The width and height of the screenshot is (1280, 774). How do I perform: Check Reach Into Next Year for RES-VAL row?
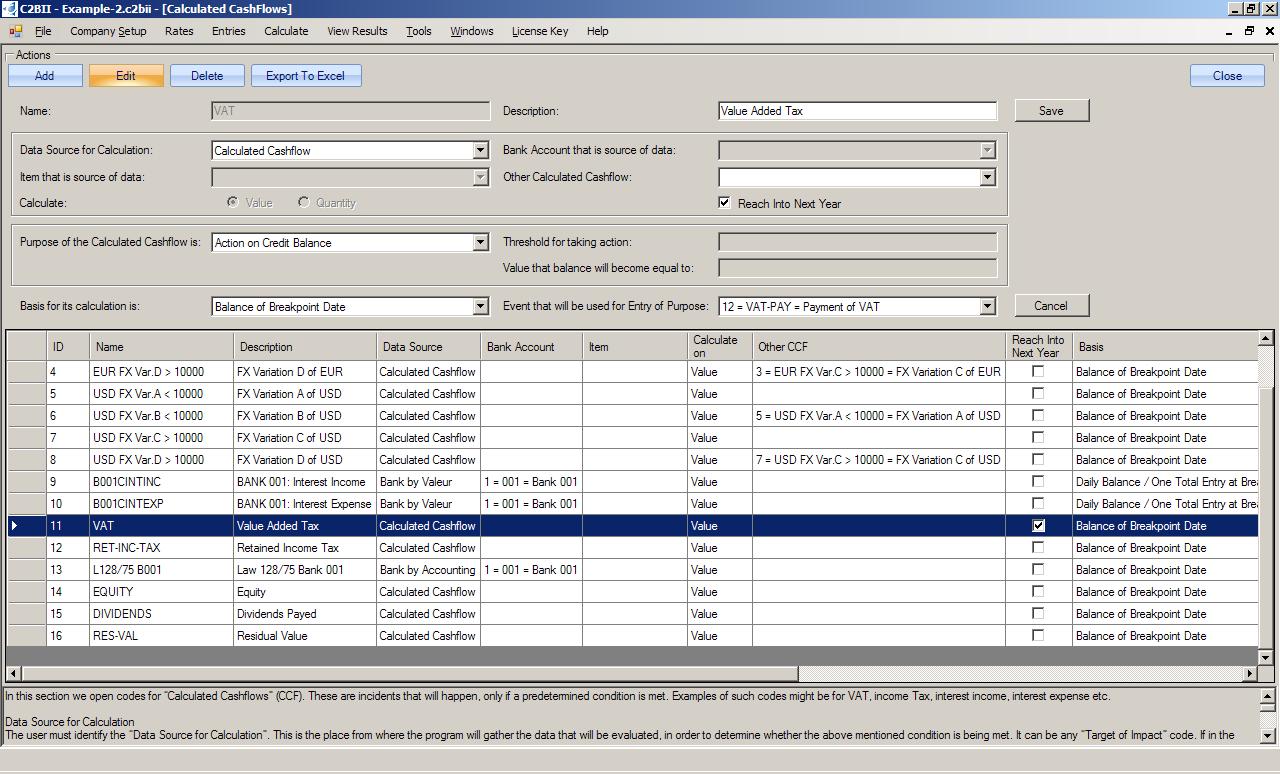[1038, 635]
